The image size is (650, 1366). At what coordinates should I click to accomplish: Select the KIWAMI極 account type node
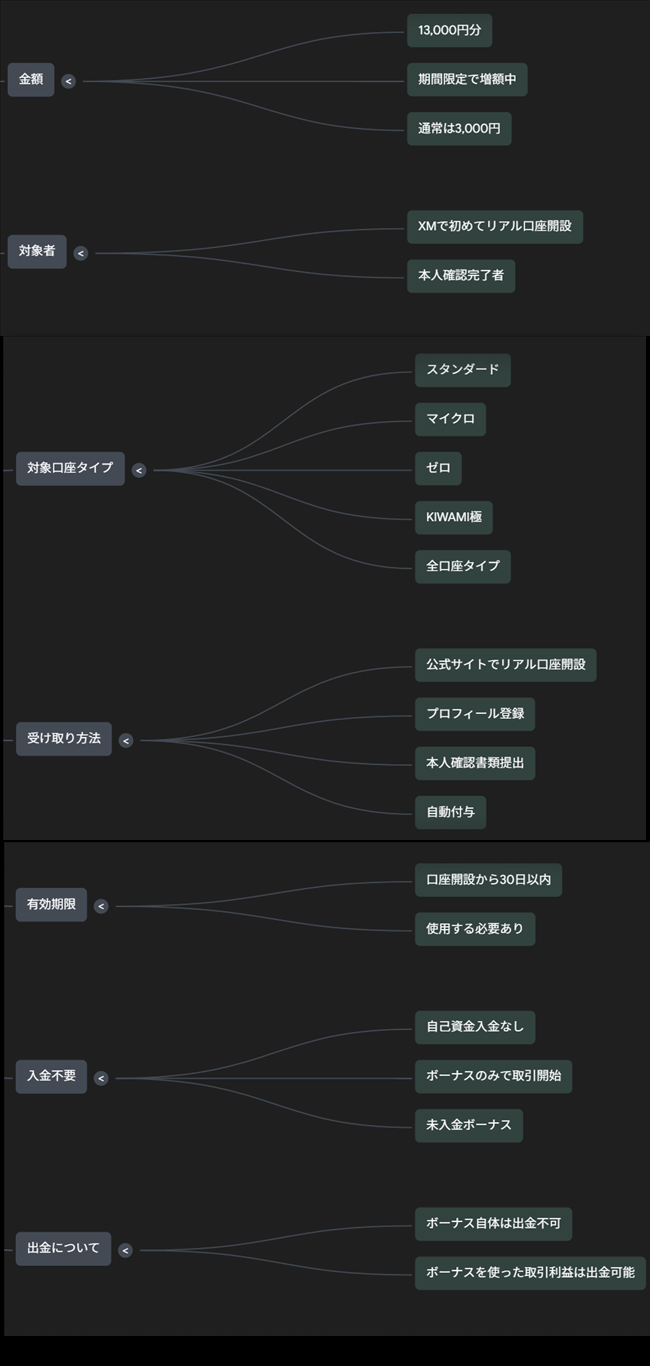[453, 517]
